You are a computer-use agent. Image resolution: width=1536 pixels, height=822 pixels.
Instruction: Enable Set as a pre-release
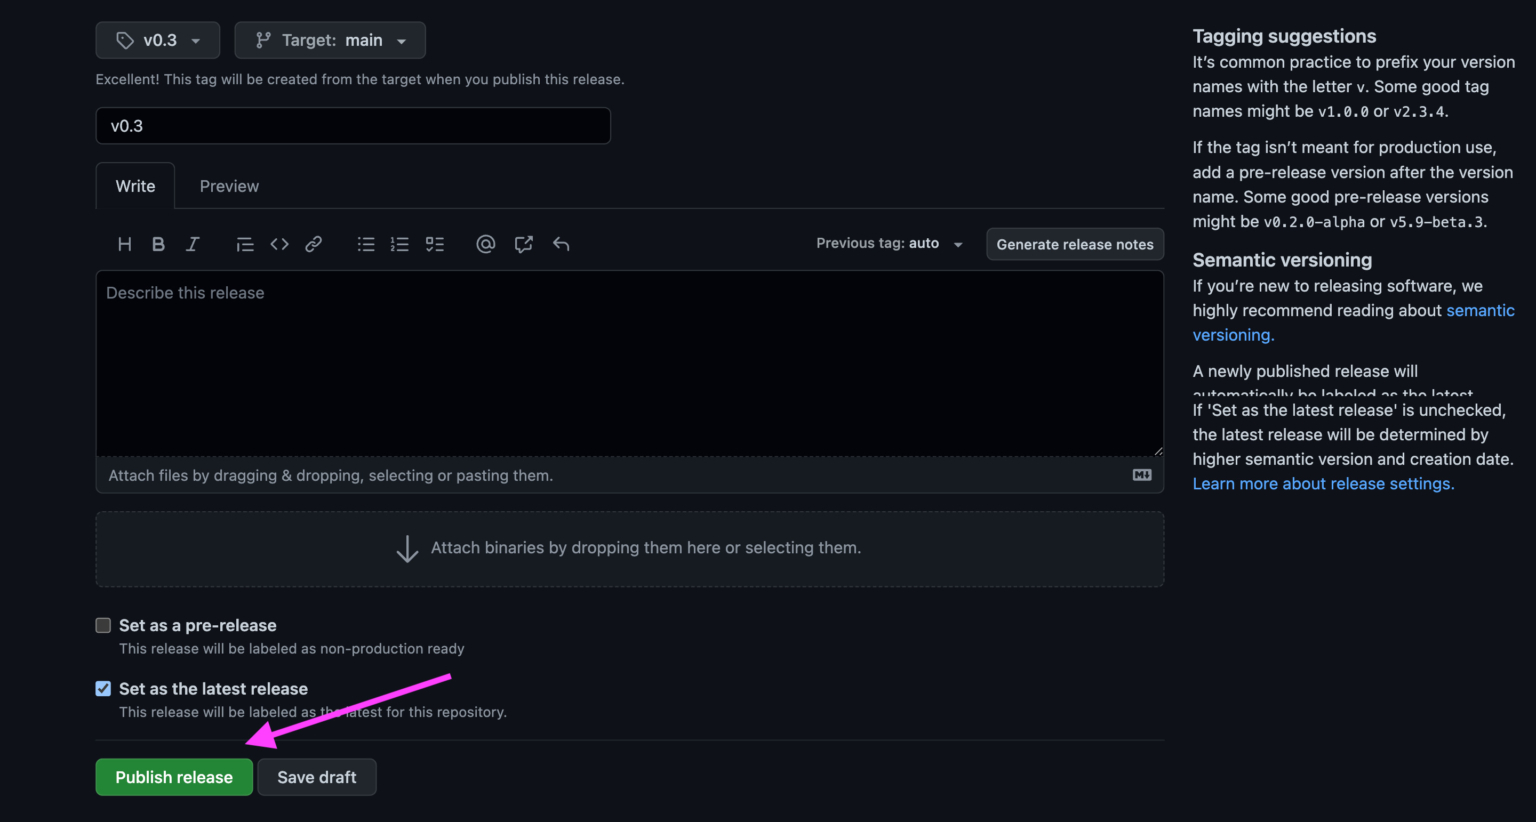pyautogui.click(x=103, y=624)
